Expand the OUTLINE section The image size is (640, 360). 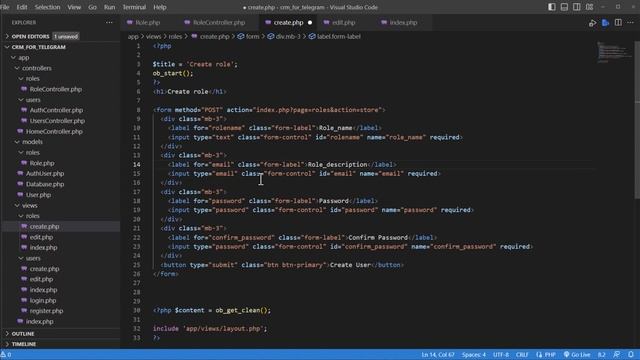23,333
